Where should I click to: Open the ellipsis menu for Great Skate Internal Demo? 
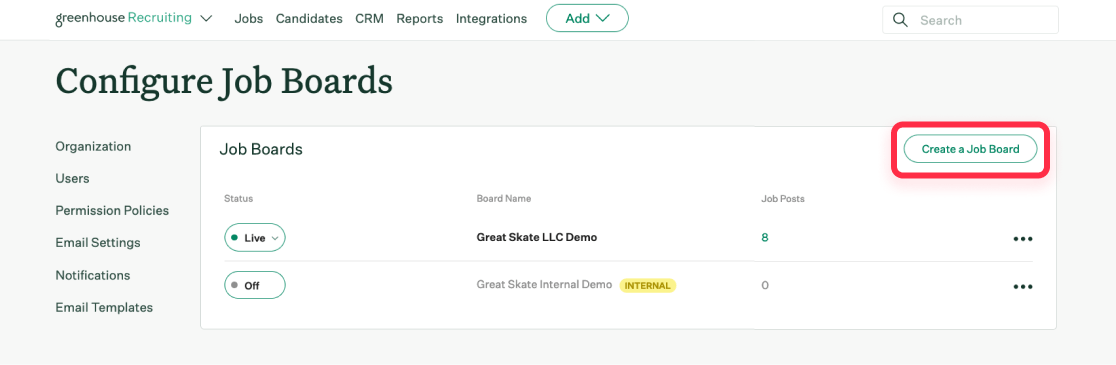[1023, 287]
